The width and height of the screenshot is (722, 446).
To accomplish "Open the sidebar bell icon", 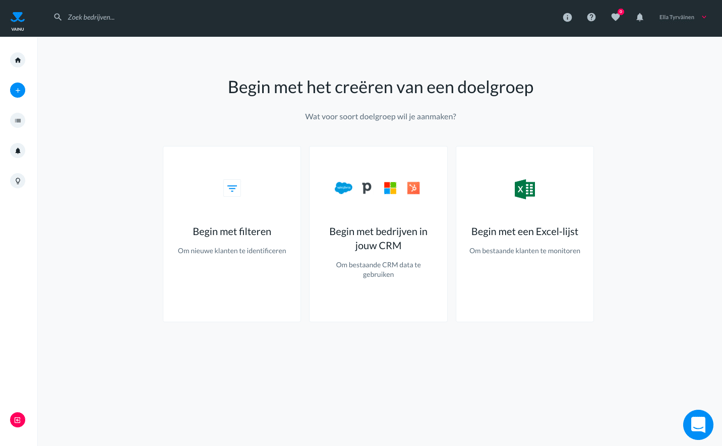I will tap(17, 151).
